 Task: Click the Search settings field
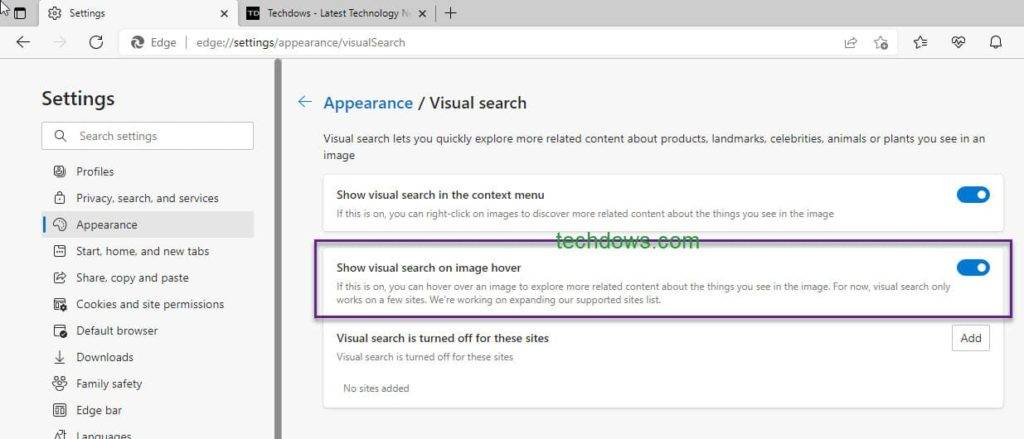148,136
